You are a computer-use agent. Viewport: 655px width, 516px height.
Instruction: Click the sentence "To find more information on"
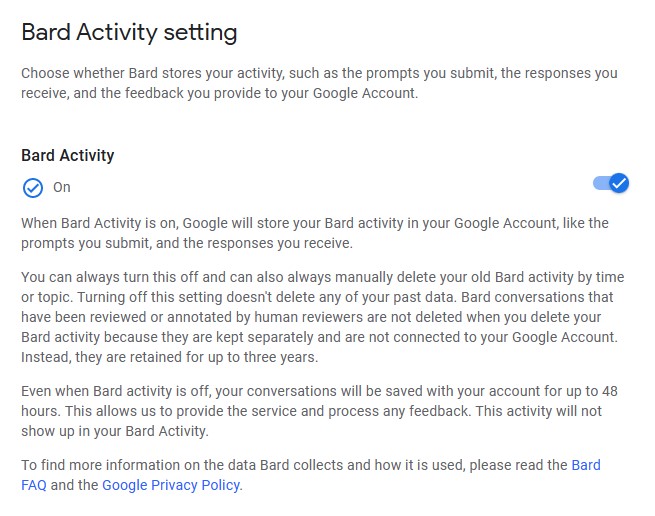click(x=311, y=475)
